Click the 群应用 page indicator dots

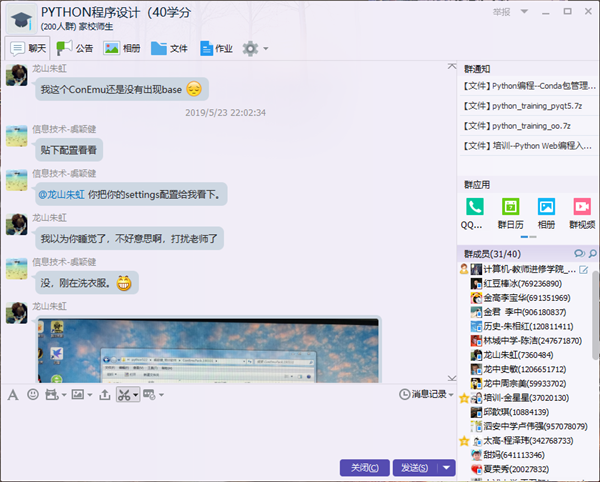coord(528,237)
